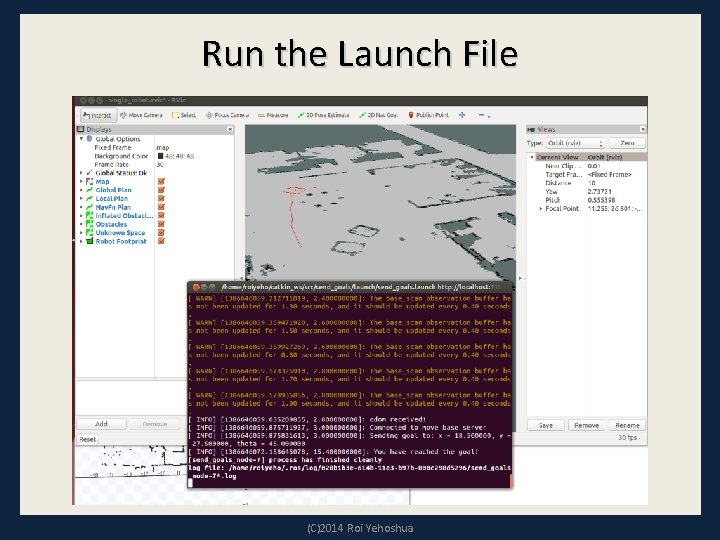
Task: Pick the Measure tool
Action: point(273,115)
